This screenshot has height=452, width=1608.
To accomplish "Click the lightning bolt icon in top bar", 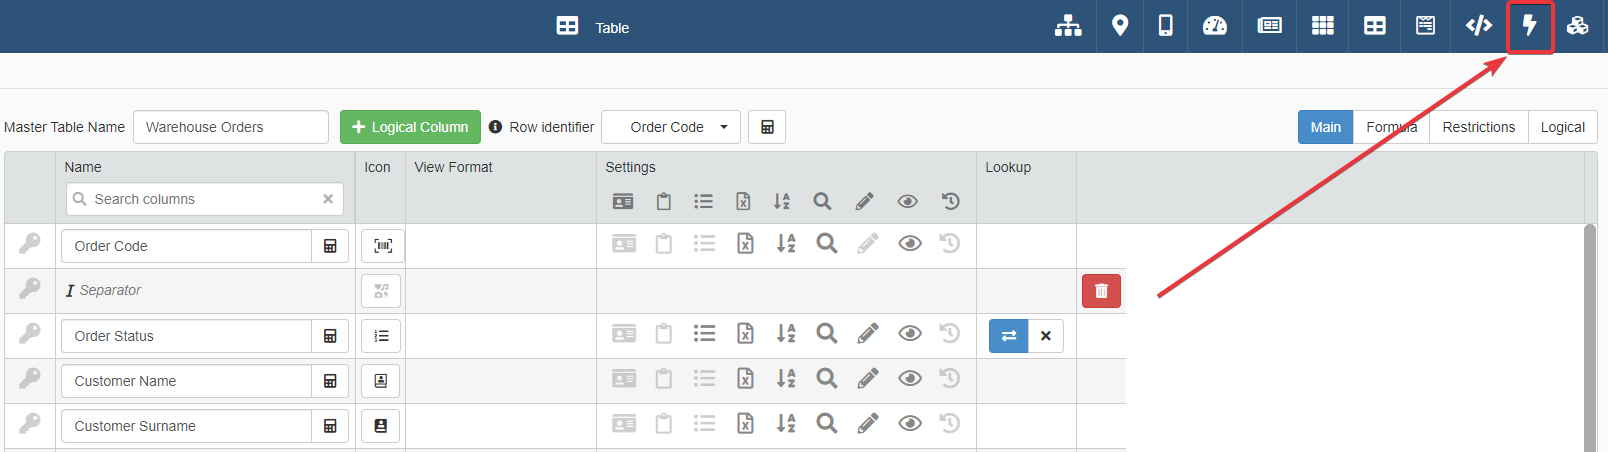I will [x=1529, y=26].
